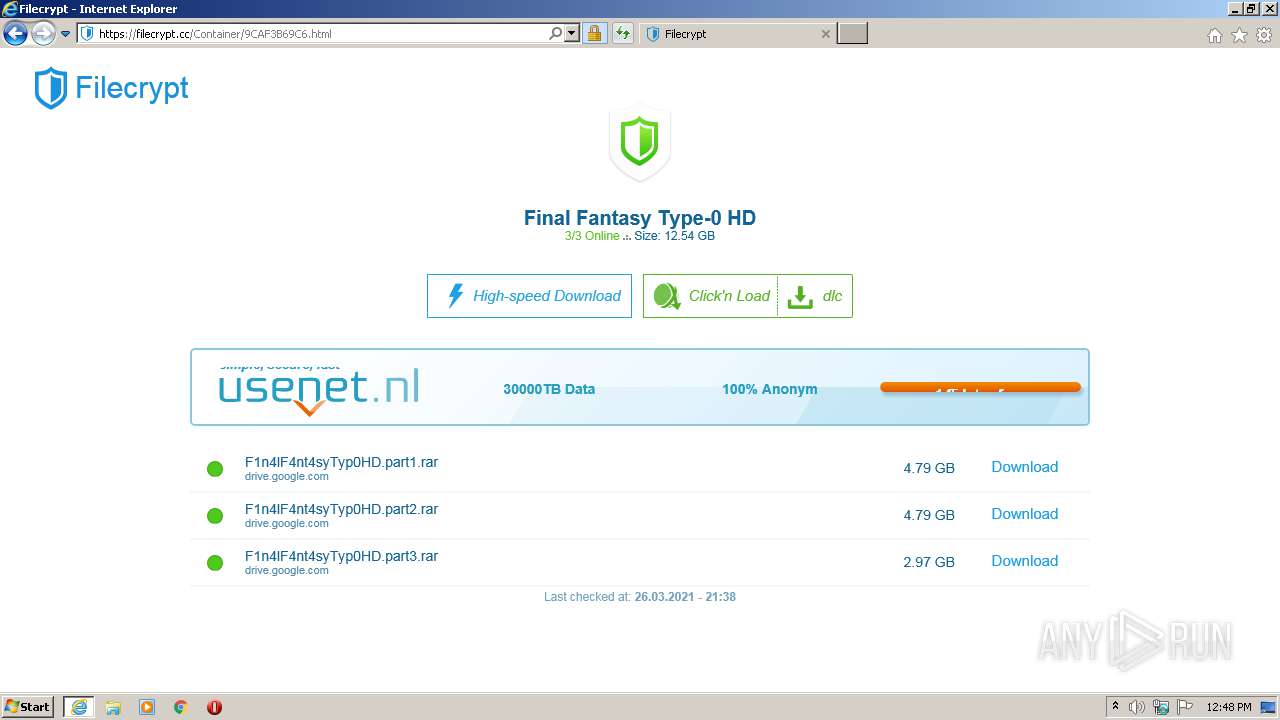Click the 2.97 GB size value

click(x=929, y=562)
